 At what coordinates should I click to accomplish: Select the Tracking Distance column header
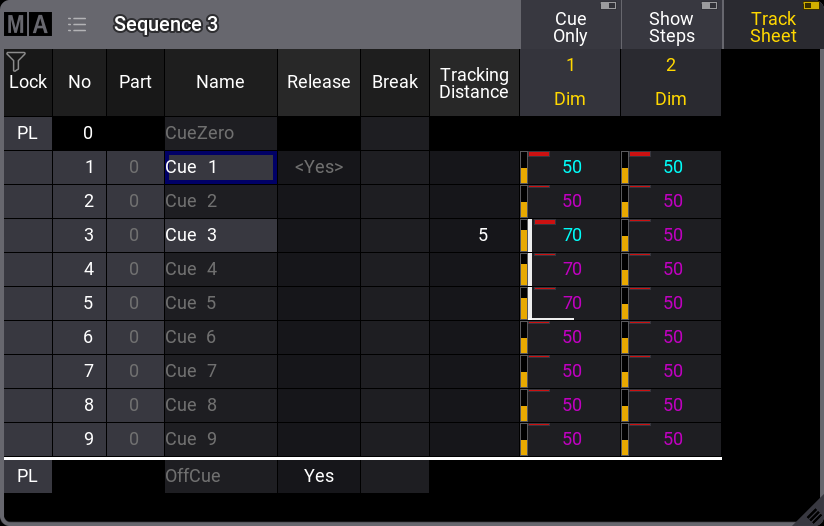click(474, 82)
